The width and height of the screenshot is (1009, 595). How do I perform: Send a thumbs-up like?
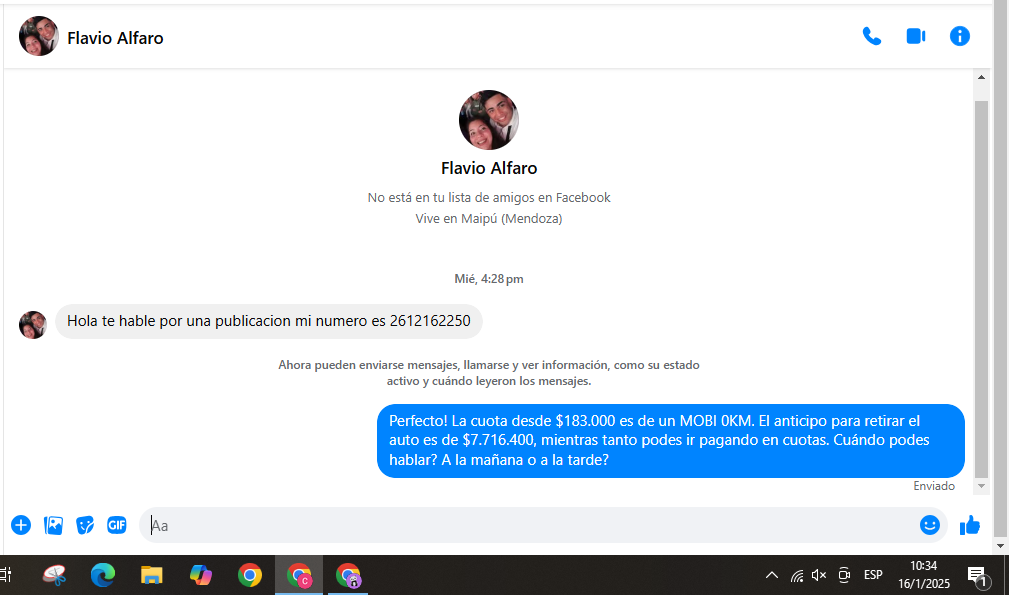[970, 526]
